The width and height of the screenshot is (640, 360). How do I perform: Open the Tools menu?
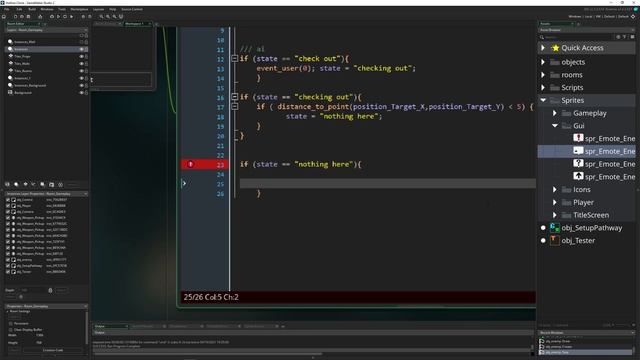[62, 9]
